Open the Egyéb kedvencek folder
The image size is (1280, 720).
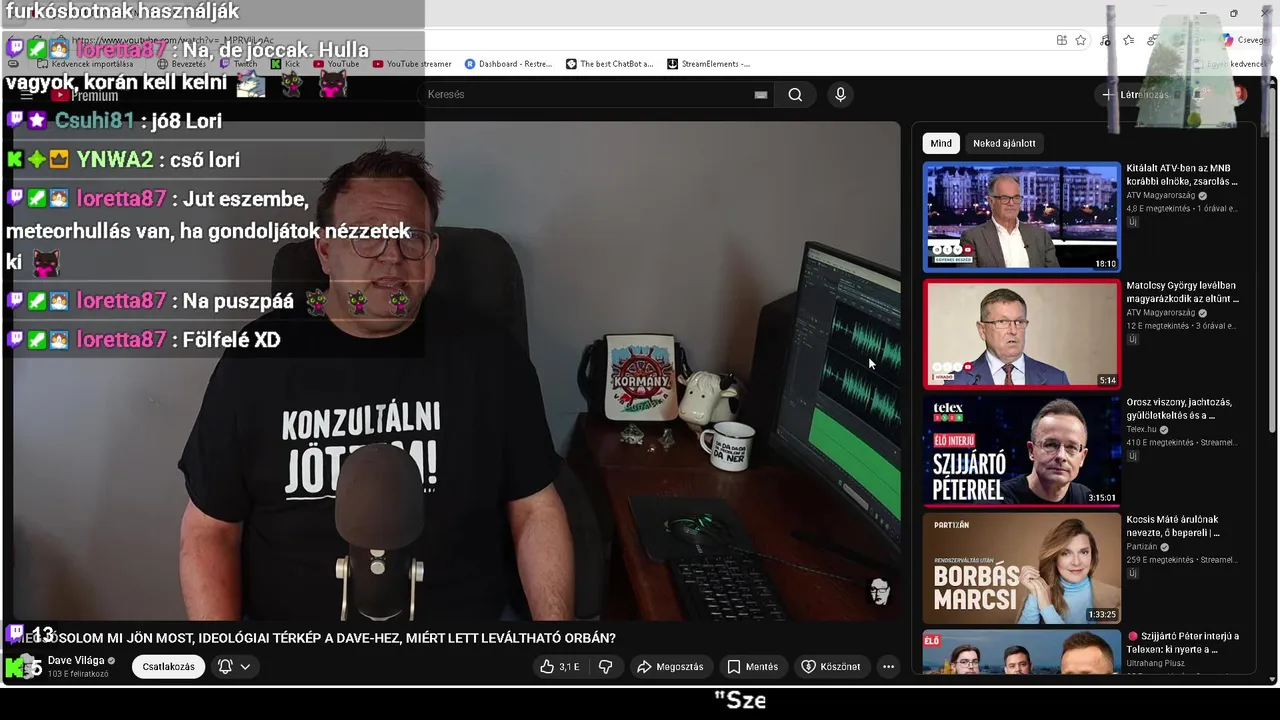pos(1230,64)
